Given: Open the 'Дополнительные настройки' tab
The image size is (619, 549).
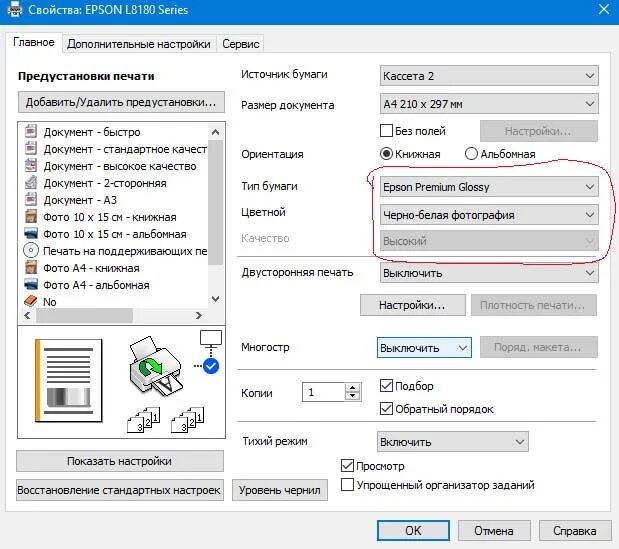Looking at the screenshot, I should coord(139,44).
